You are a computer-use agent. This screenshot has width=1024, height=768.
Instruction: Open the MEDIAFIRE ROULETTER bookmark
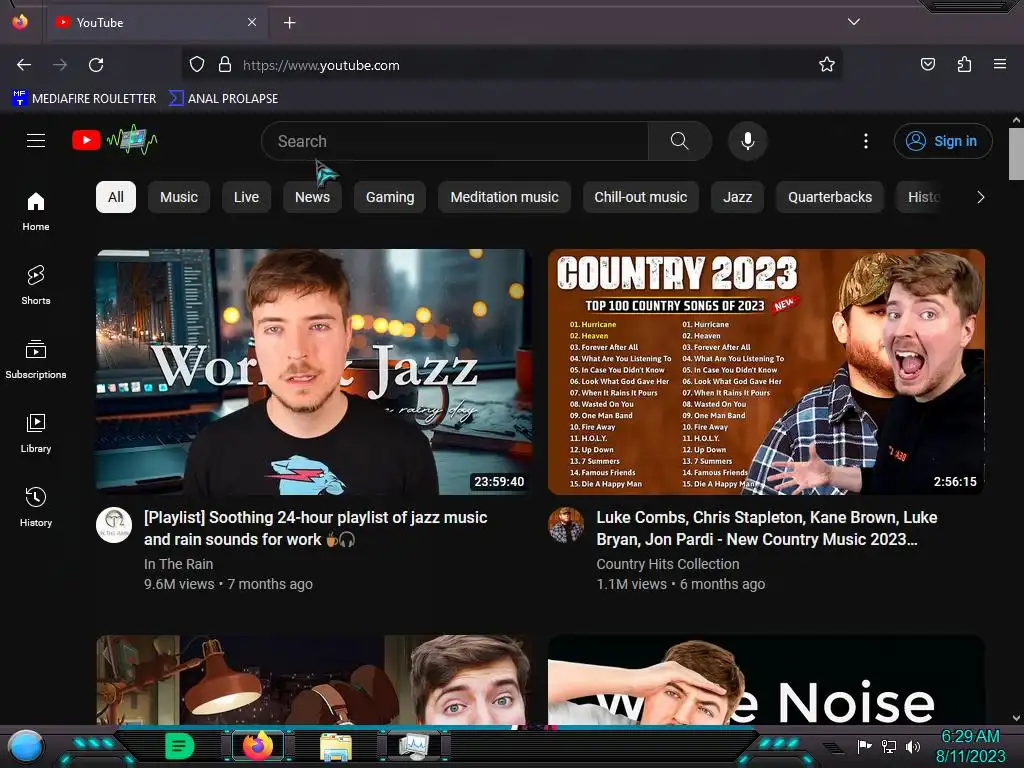tap(84, 99)
